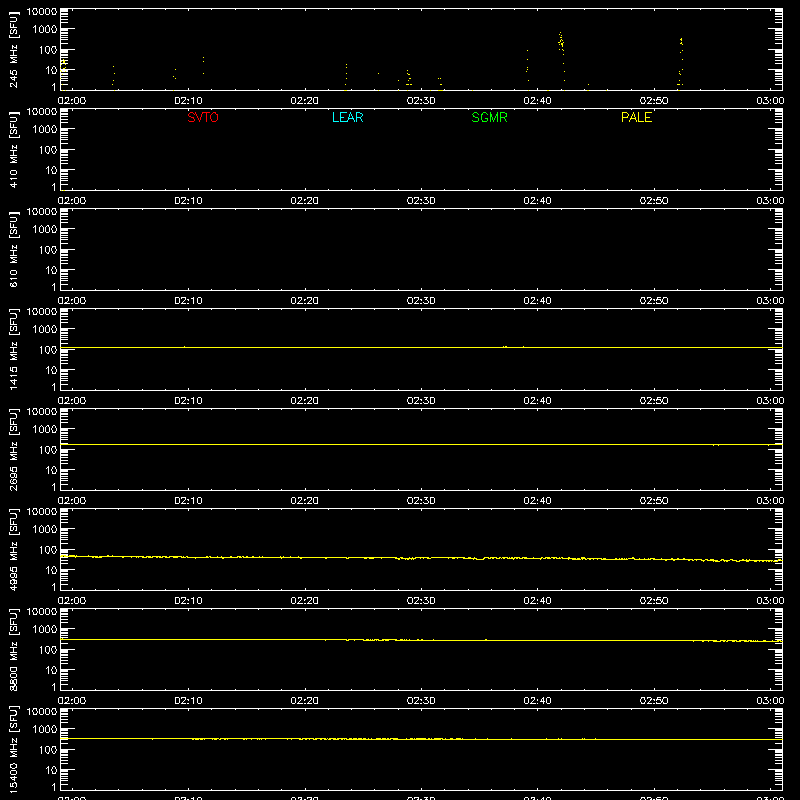Click the 10 tick label on 1415 MHz axis
The height and width of the screenshot is (800, 800).
[x=52, y=370]
